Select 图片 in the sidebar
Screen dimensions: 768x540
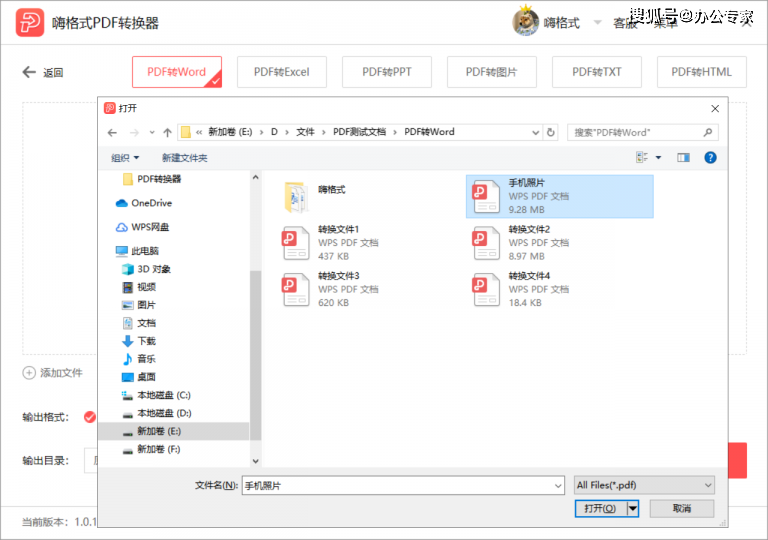click(x=139, y=305)
